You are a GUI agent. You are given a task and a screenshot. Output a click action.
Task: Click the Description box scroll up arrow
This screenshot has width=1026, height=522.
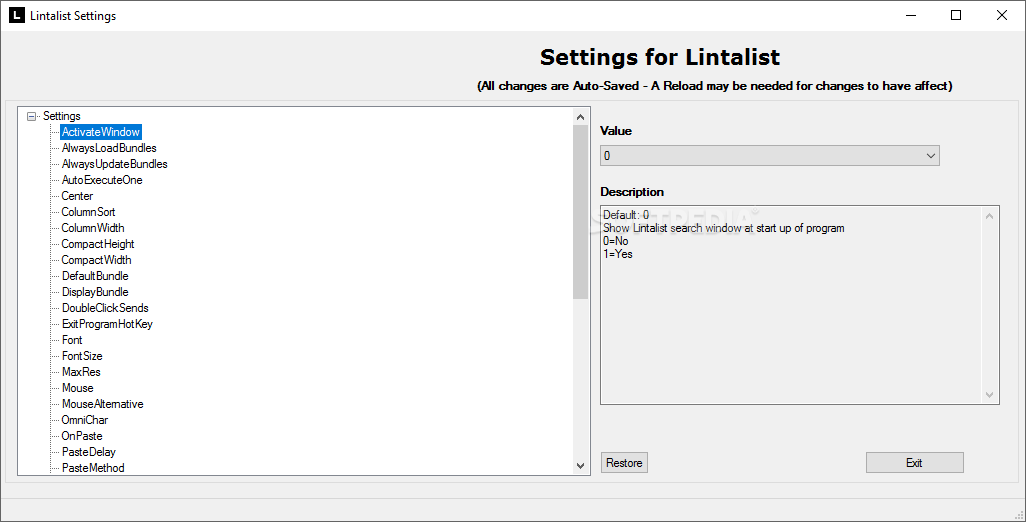tap(989, 216)
